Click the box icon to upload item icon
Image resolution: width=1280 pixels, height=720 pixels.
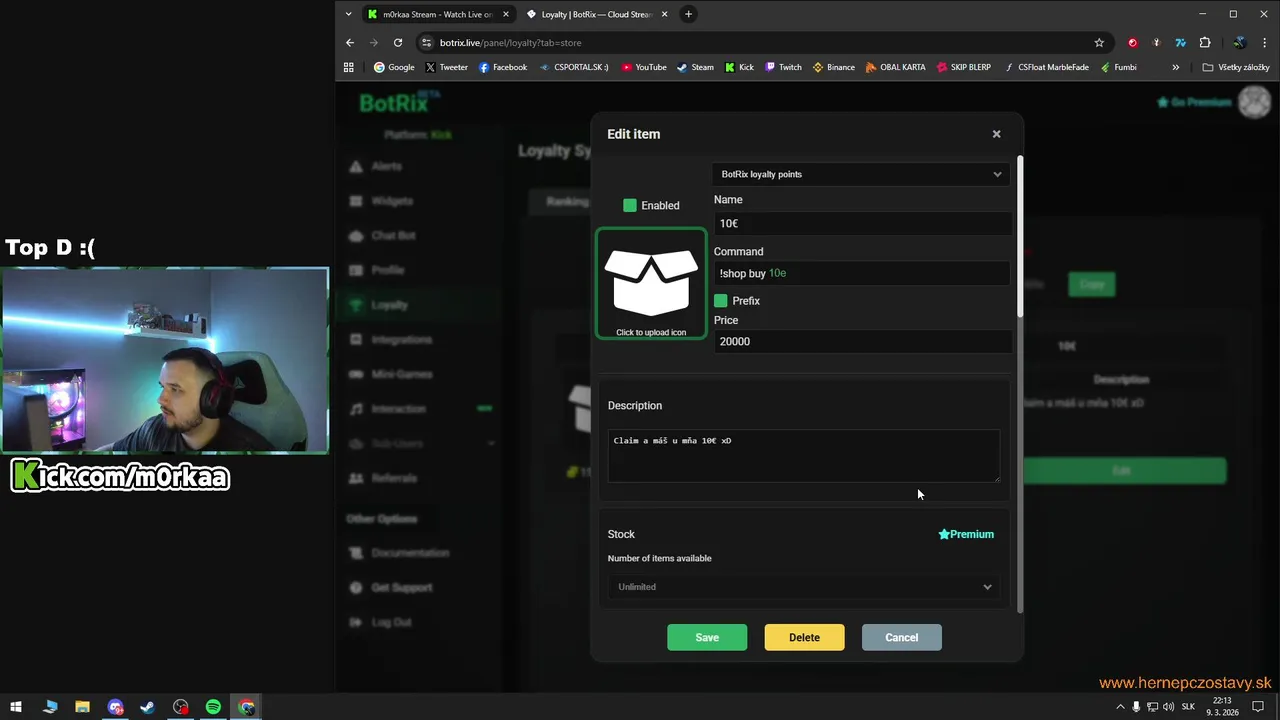(651, 284)
